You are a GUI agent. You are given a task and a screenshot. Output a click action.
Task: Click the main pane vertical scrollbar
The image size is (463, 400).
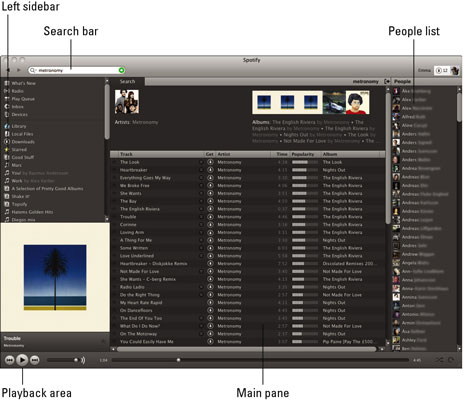pyautogui.click(x=388, y=158)
